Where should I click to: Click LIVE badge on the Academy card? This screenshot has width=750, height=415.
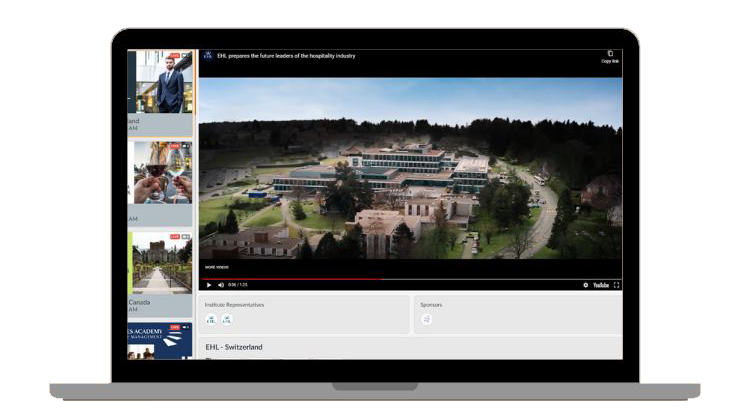175,328
